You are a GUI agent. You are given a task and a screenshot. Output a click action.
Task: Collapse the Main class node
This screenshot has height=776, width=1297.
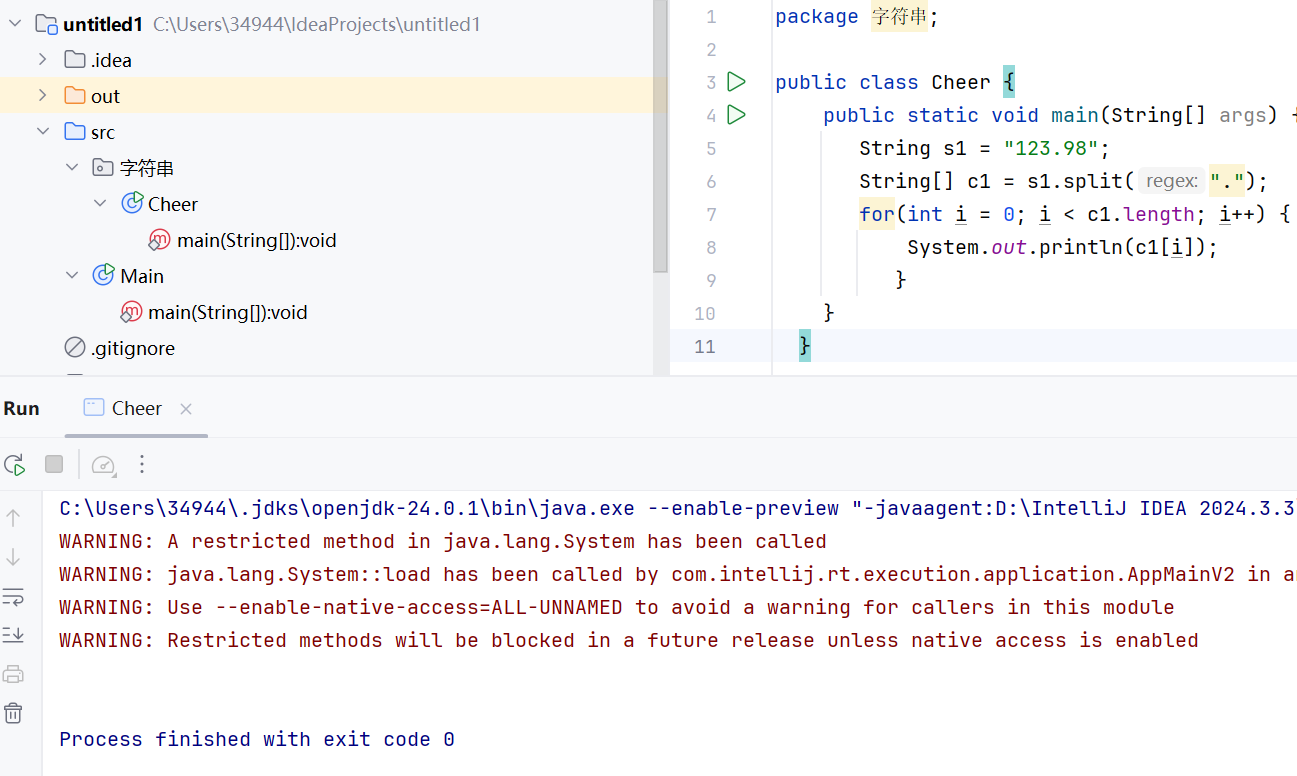point(72,275)
